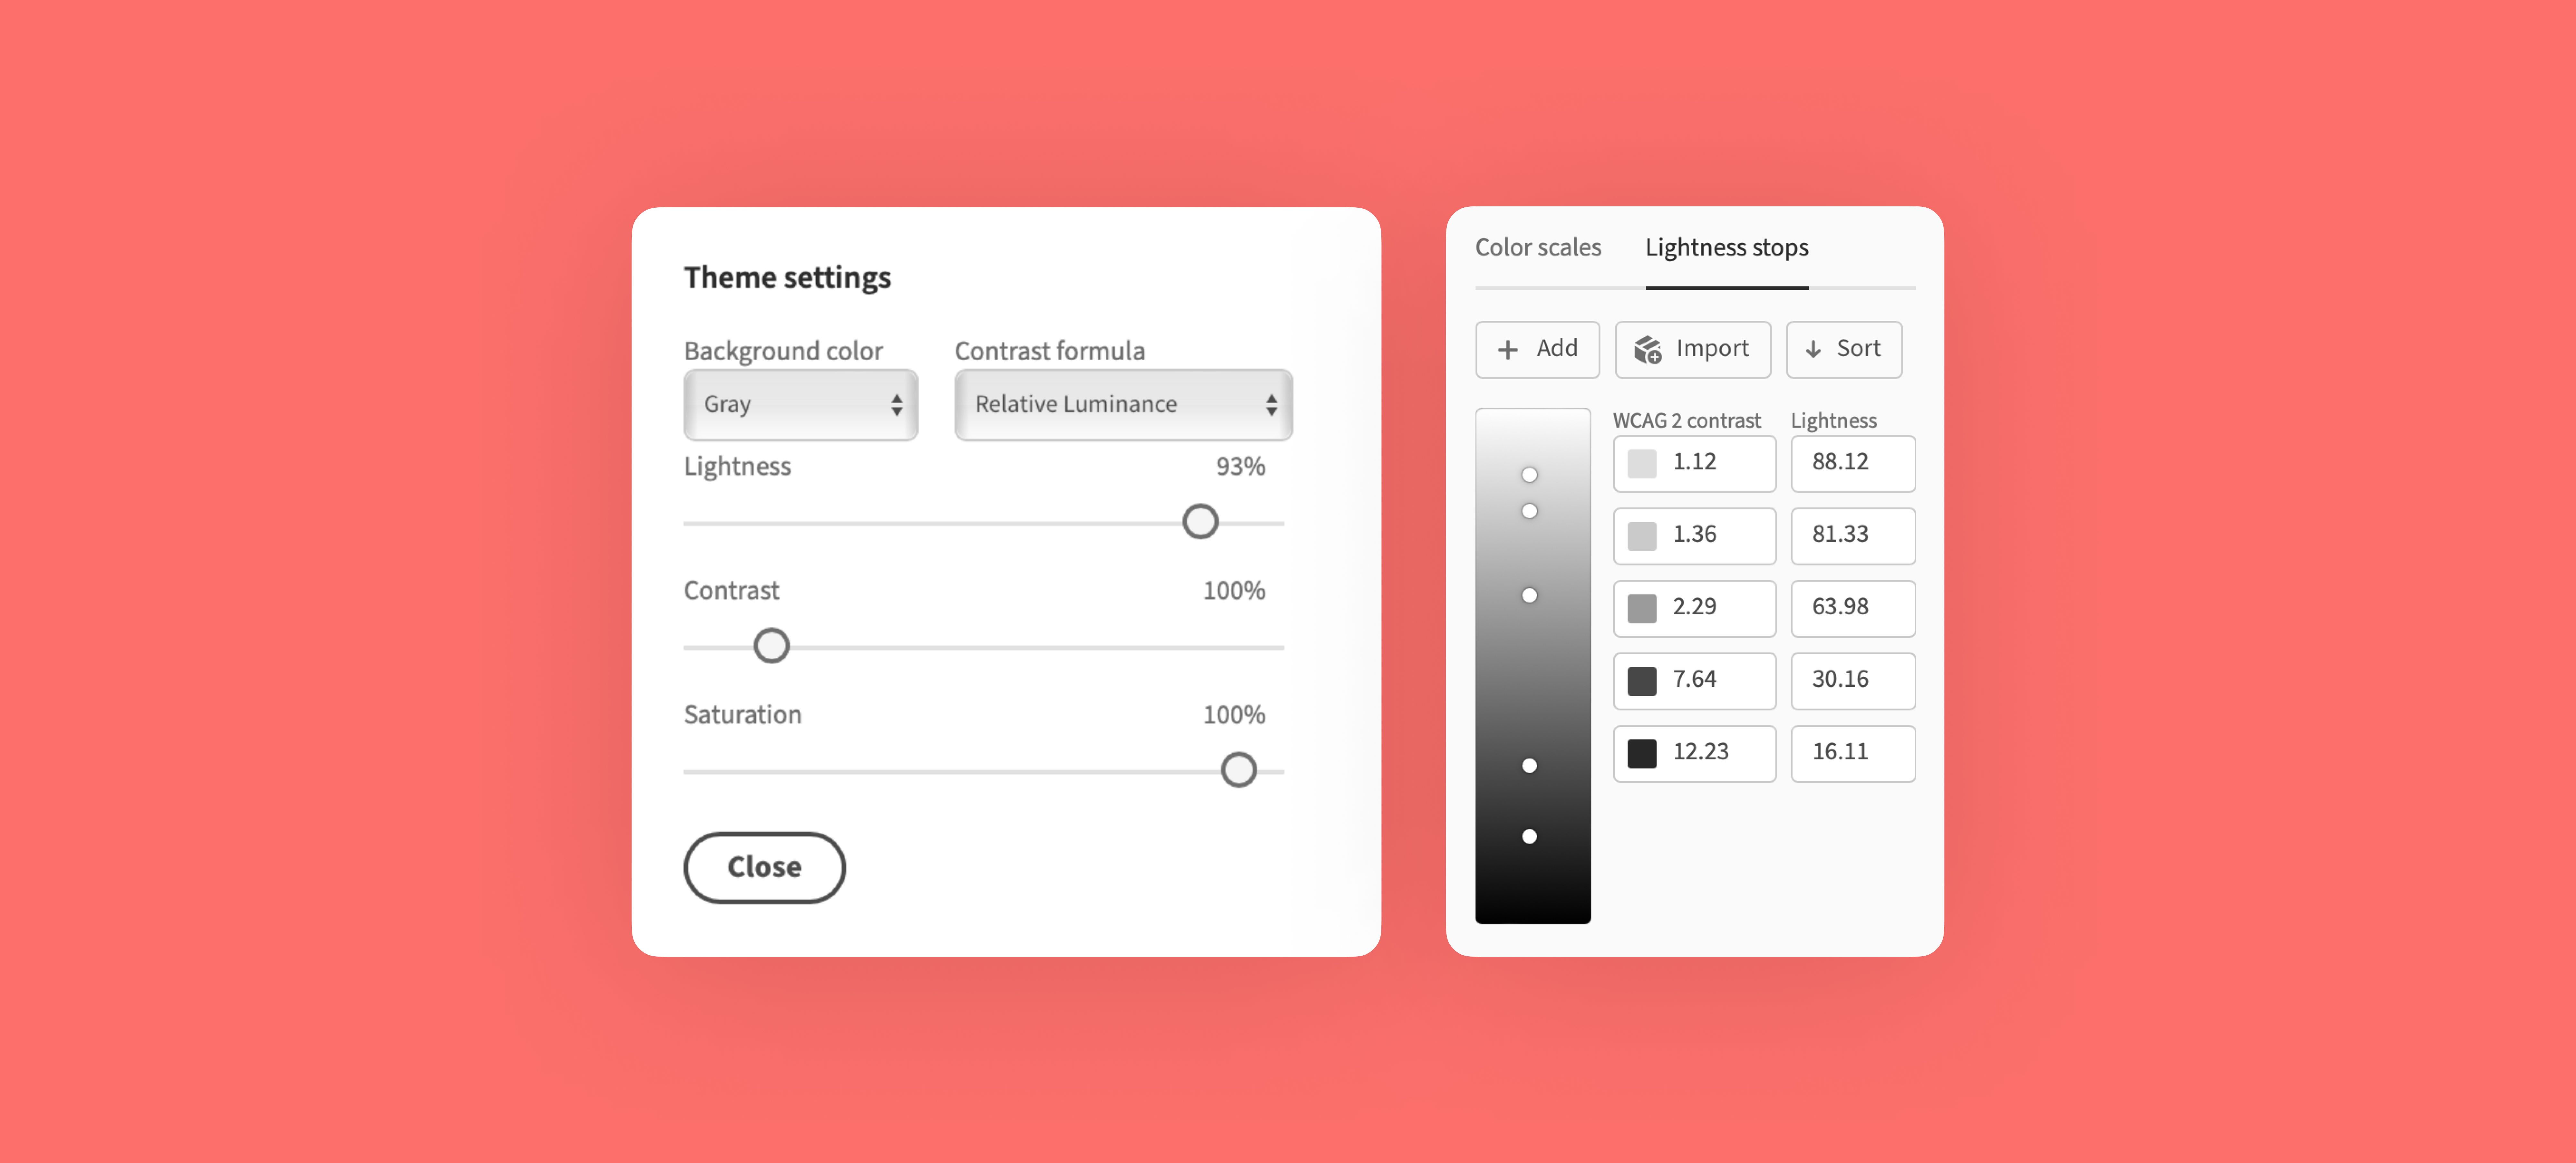Open the Background color dropdown

(x=800, y=402)
